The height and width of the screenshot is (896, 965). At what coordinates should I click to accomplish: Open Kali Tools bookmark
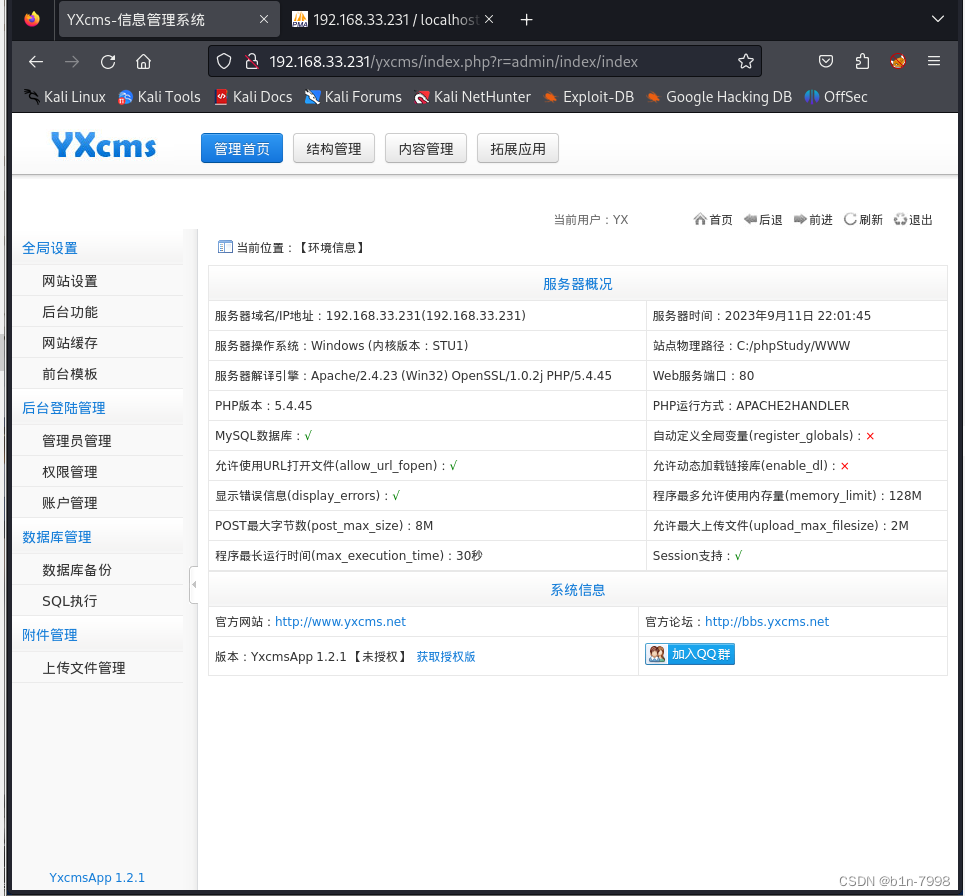tap(159, 97)
